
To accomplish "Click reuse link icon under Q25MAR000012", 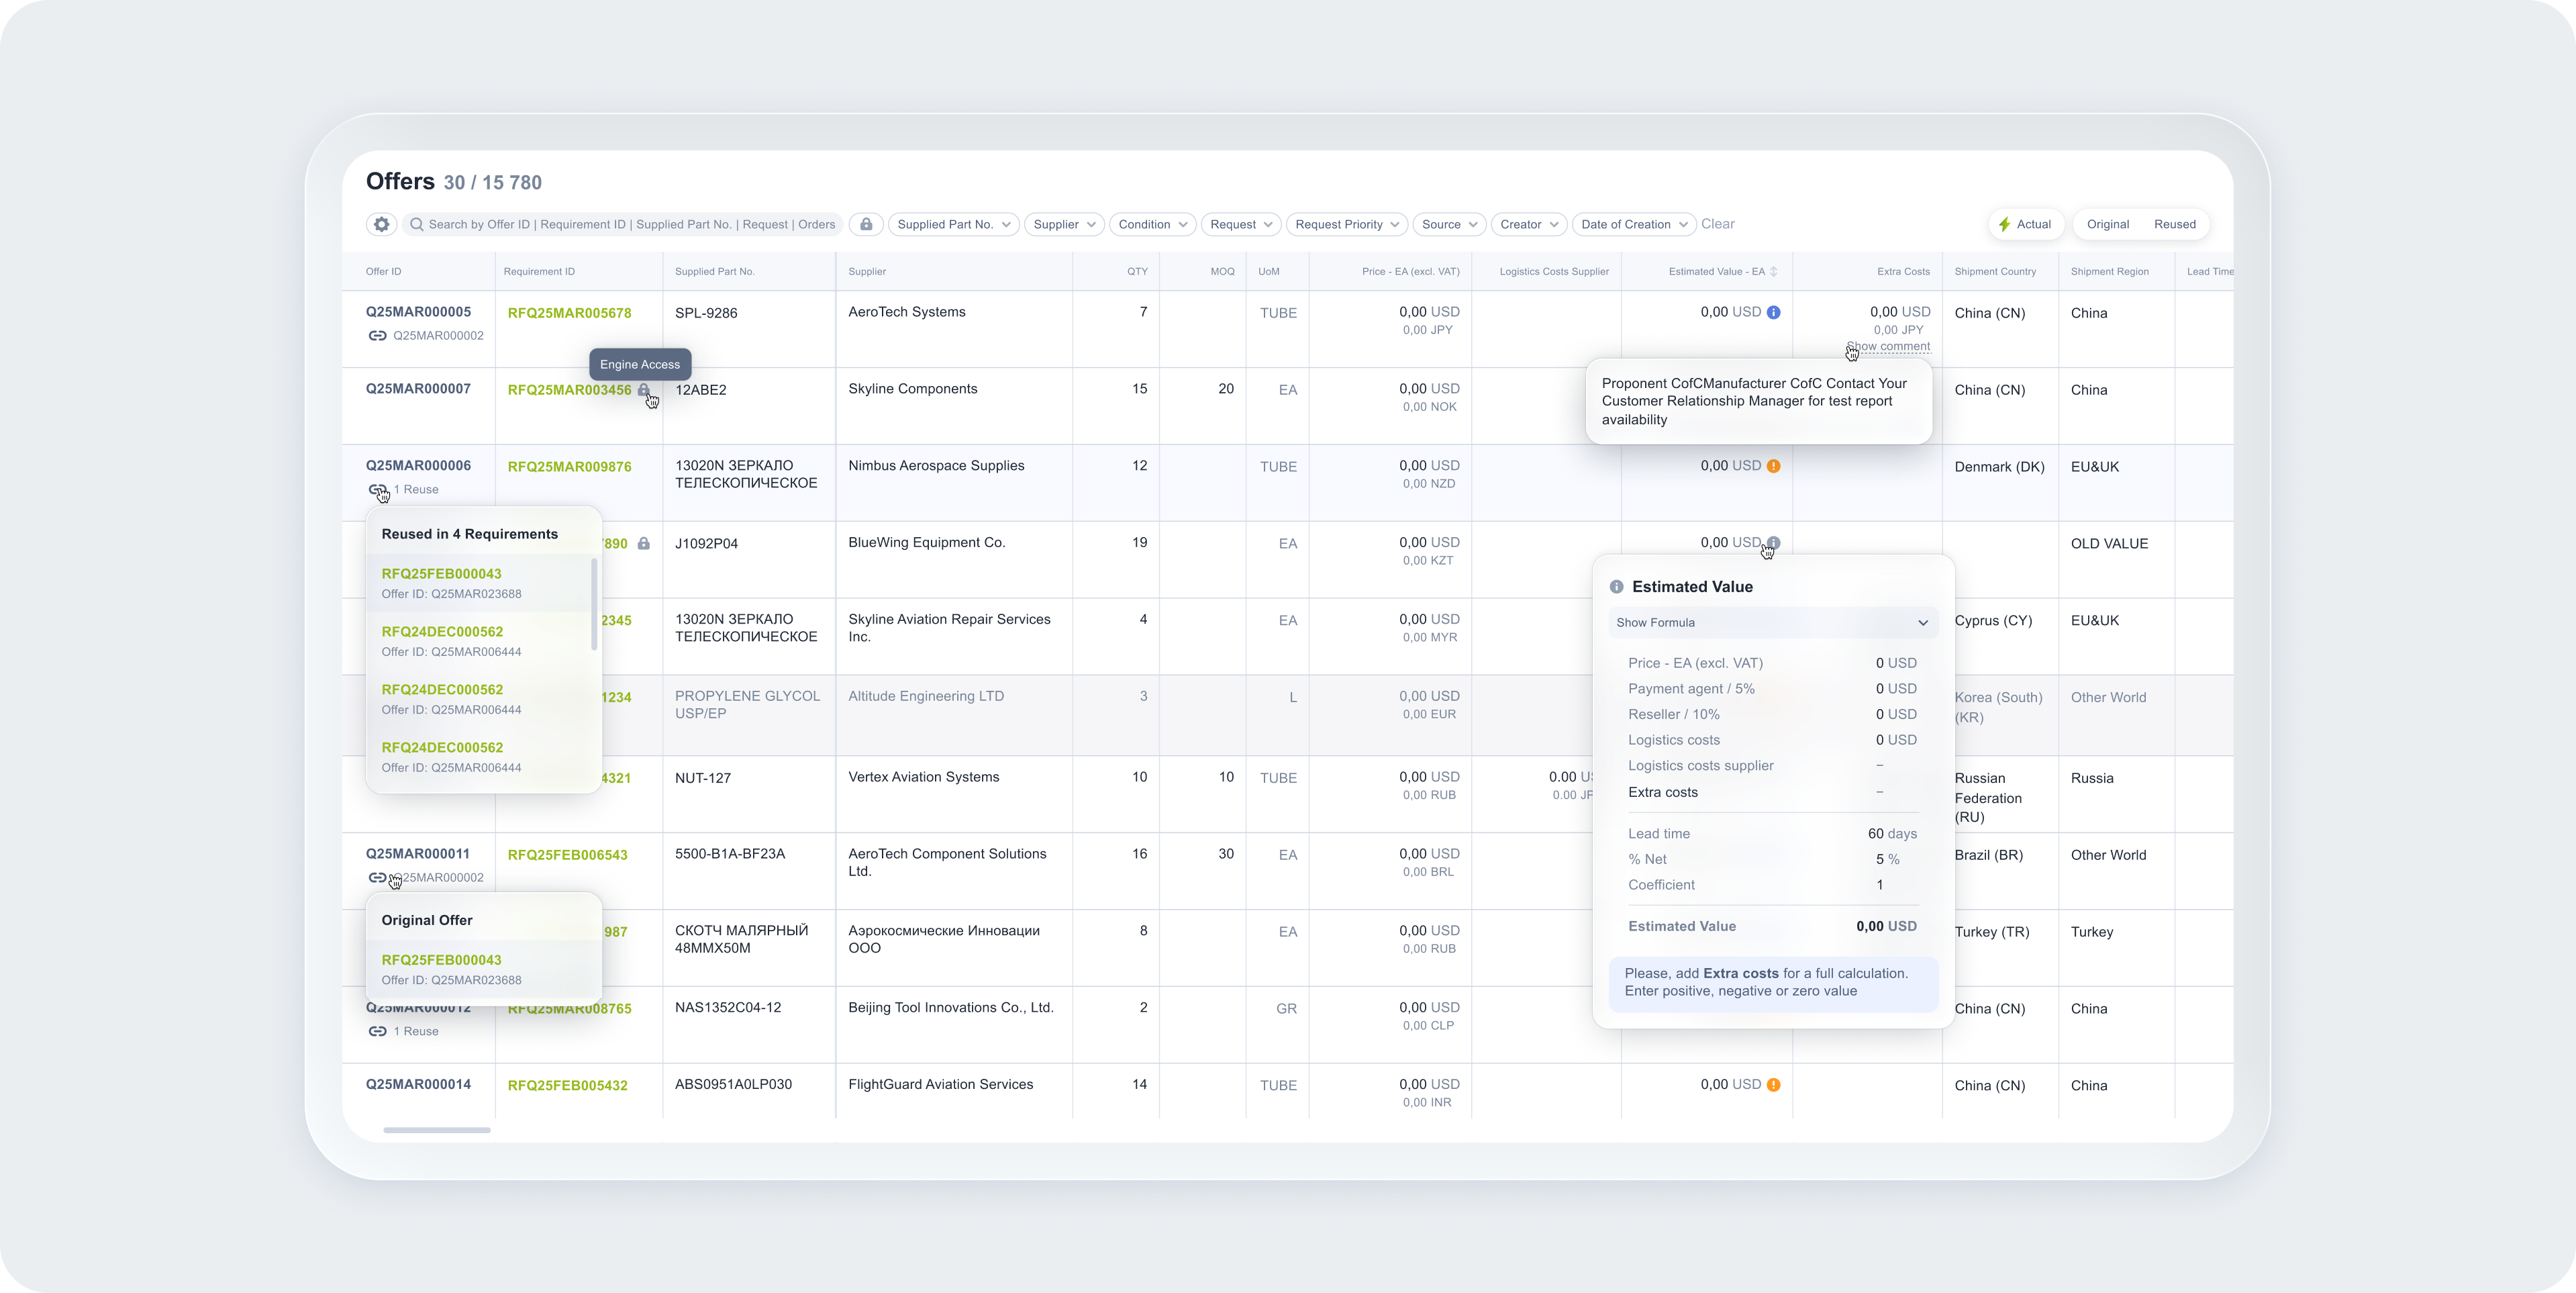I will [377, 1031].
